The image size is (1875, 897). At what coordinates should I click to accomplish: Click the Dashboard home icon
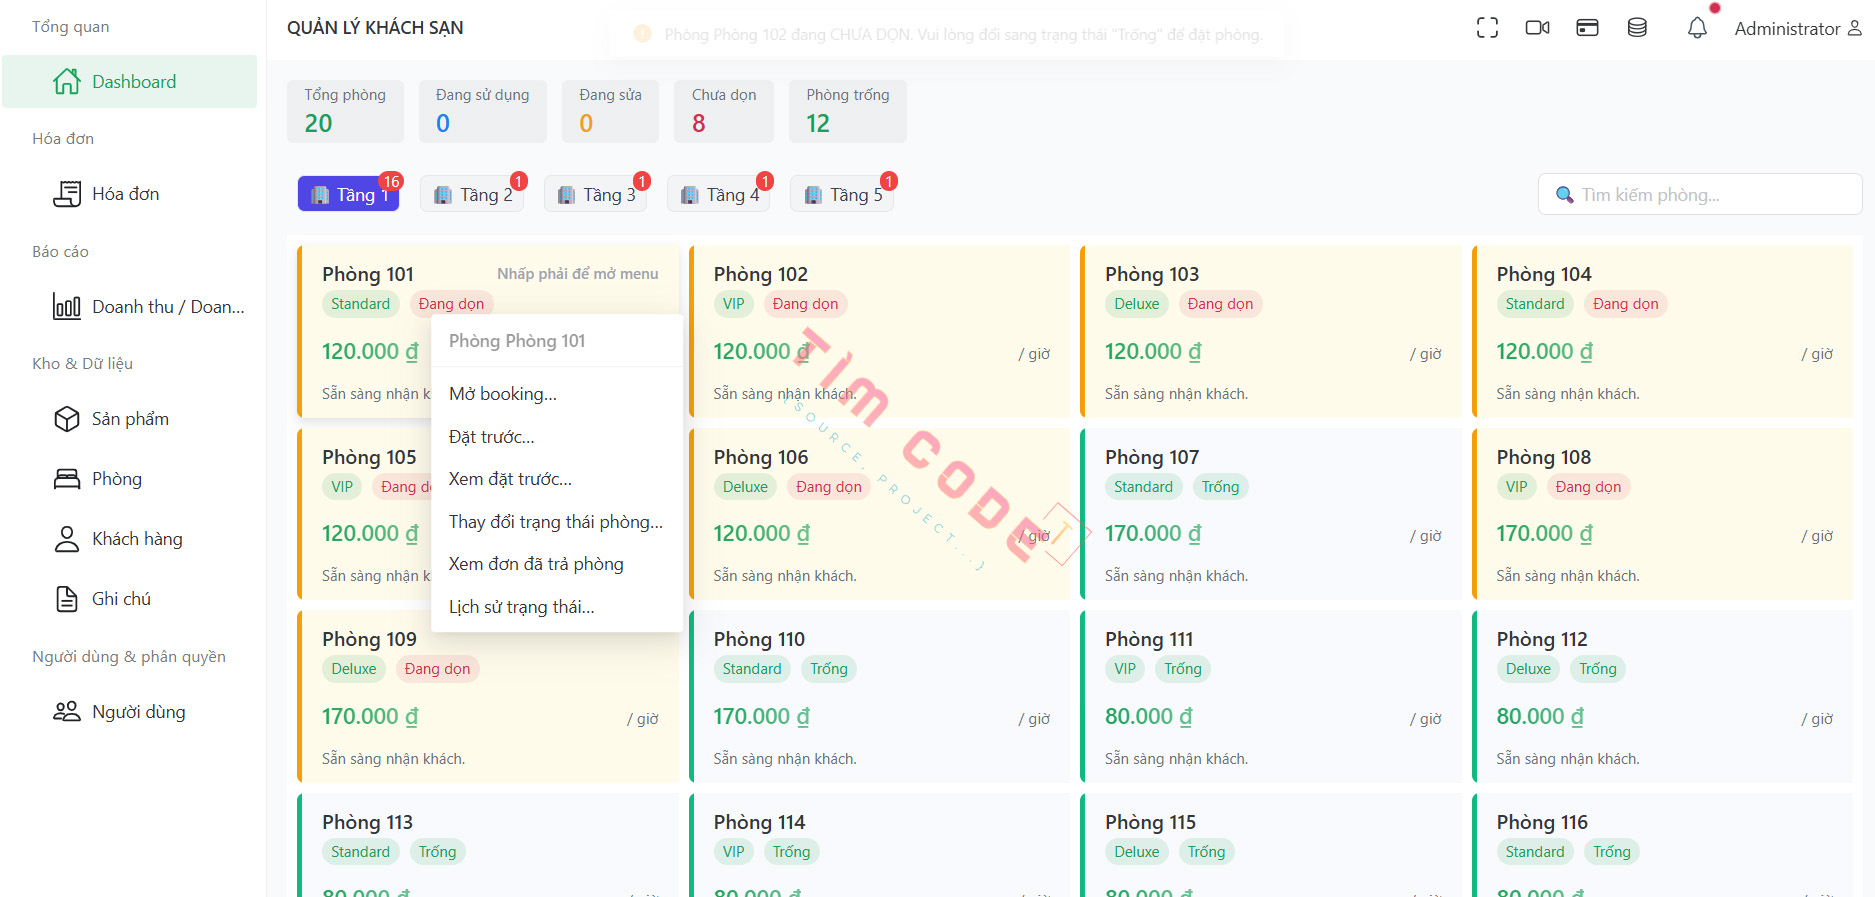point(67,81)
